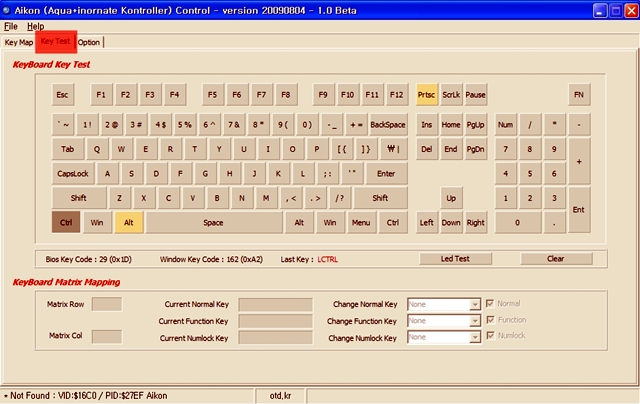Click the PgUp key button
640x404 pixels.
pyautogui.click(x=476, y=125)
